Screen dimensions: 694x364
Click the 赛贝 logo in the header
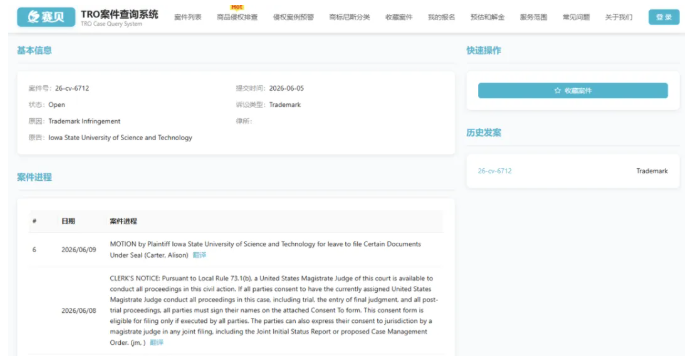(x=46, y=17)
